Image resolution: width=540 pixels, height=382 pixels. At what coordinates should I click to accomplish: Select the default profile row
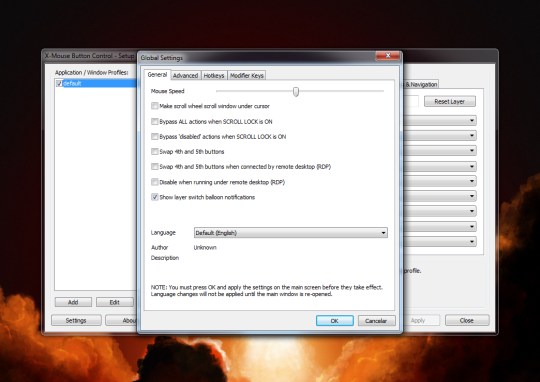tap(96, 83)
